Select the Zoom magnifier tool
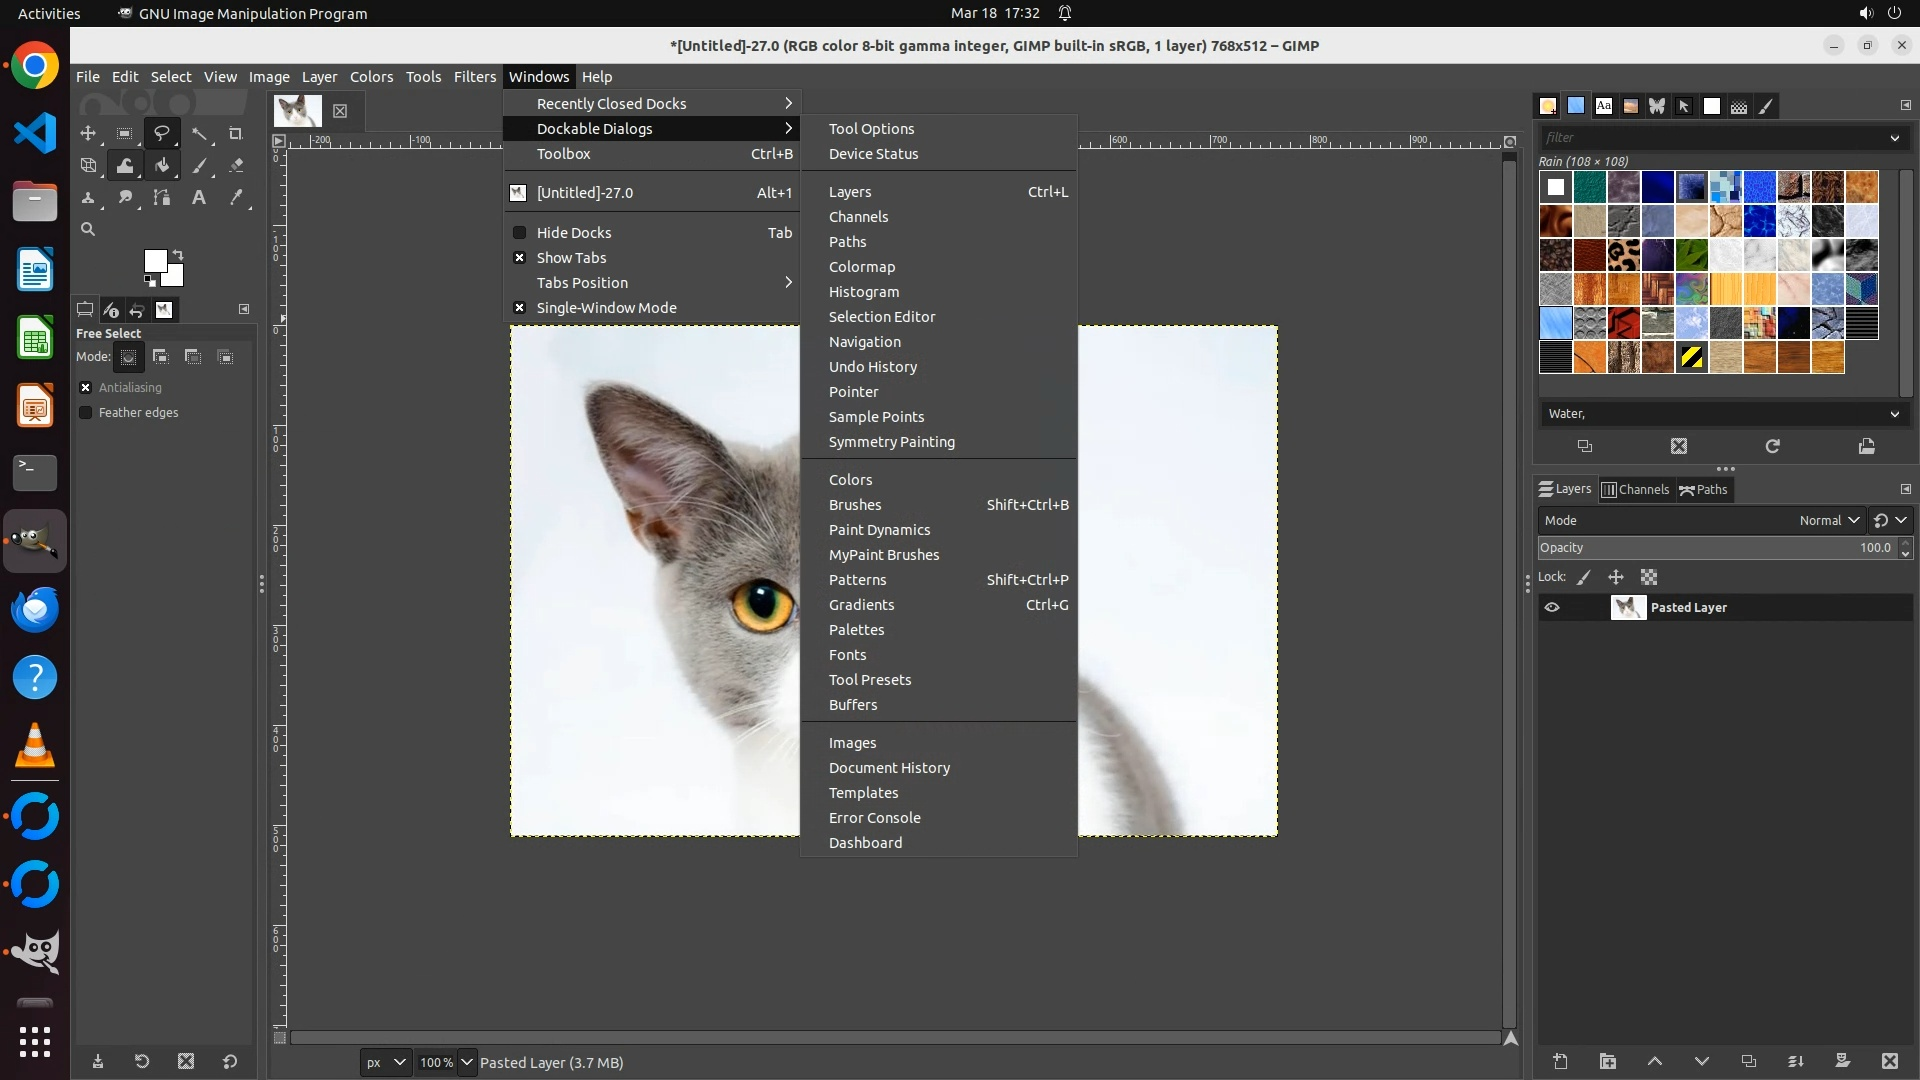Image resolution: width=1920 pixels, height=1080 pixels. point(88,230)
